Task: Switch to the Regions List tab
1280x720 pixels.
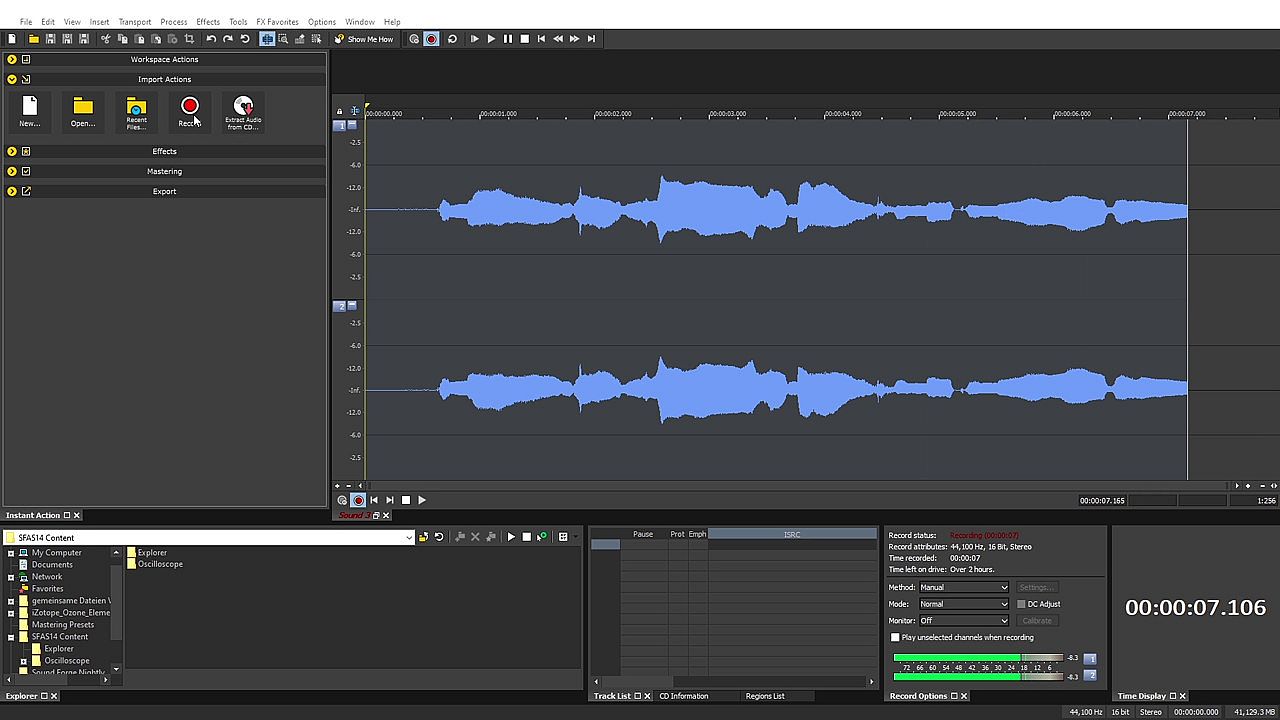Action: tap(764, 696)
